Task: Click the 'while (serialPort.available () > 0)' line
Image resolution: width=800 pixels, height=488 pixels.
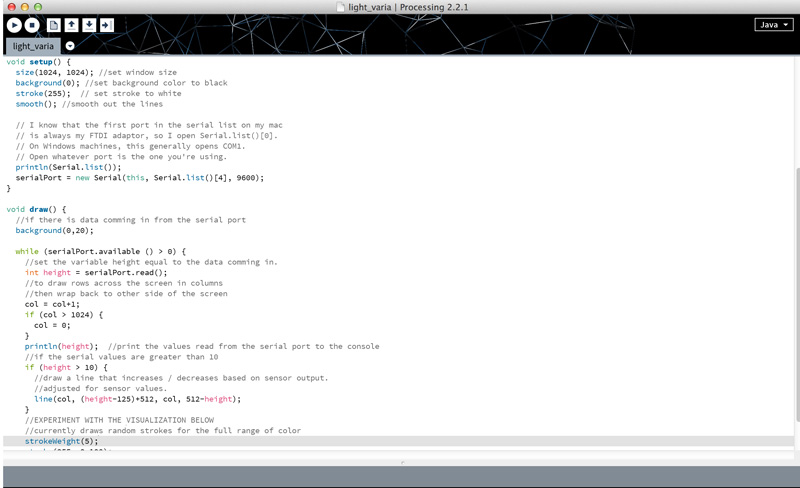Action: (x=101, y=251)
